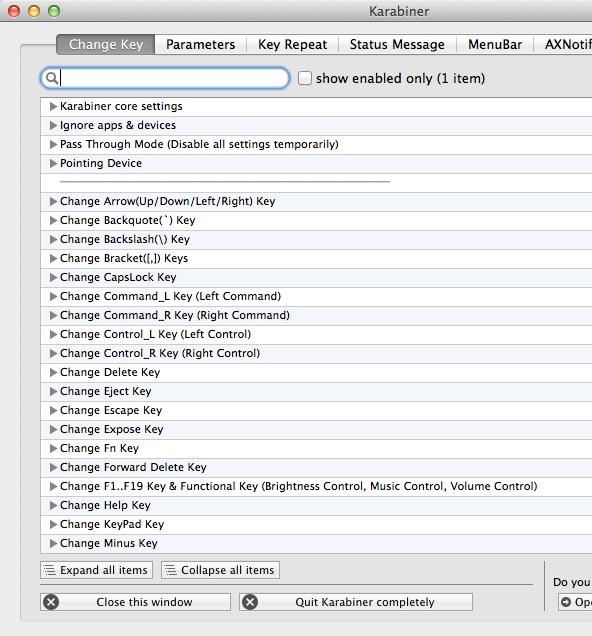Open the Status Message tab
Screen dimensions: 592x636
tap(397, 44)
